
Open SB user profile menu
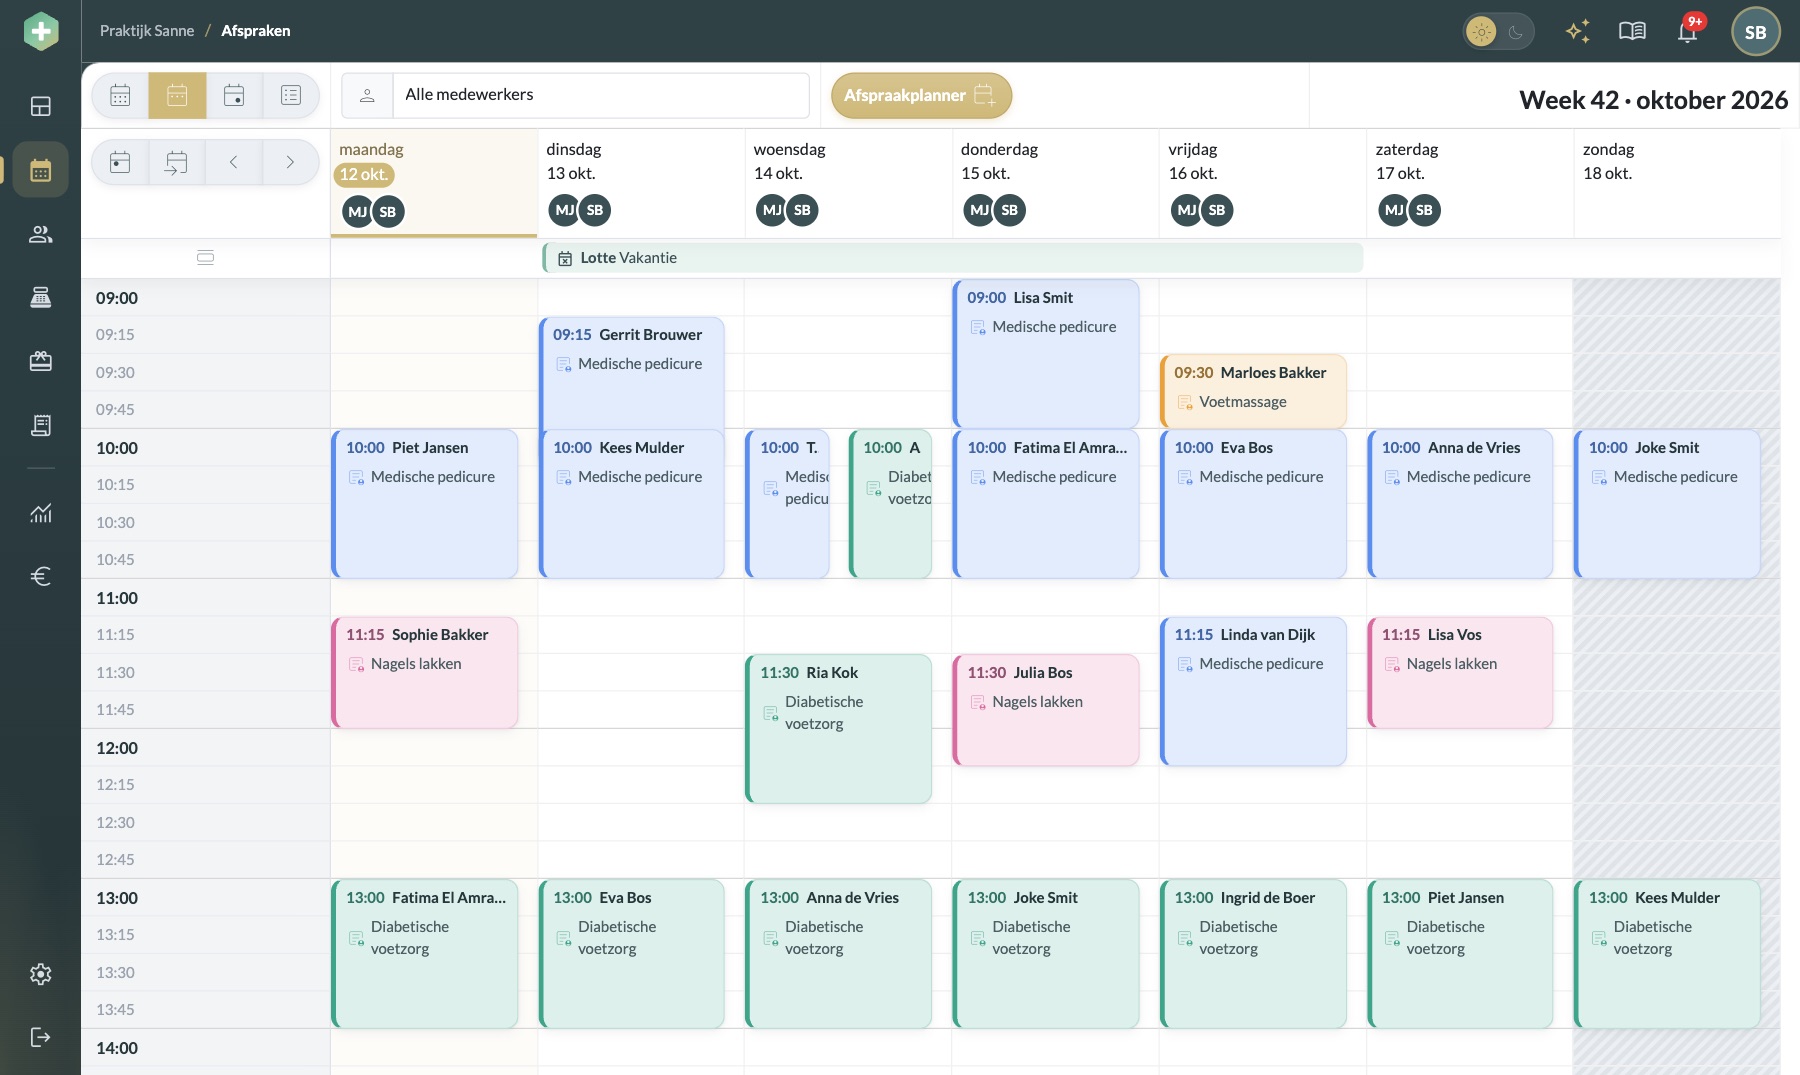click(1755, 32)
